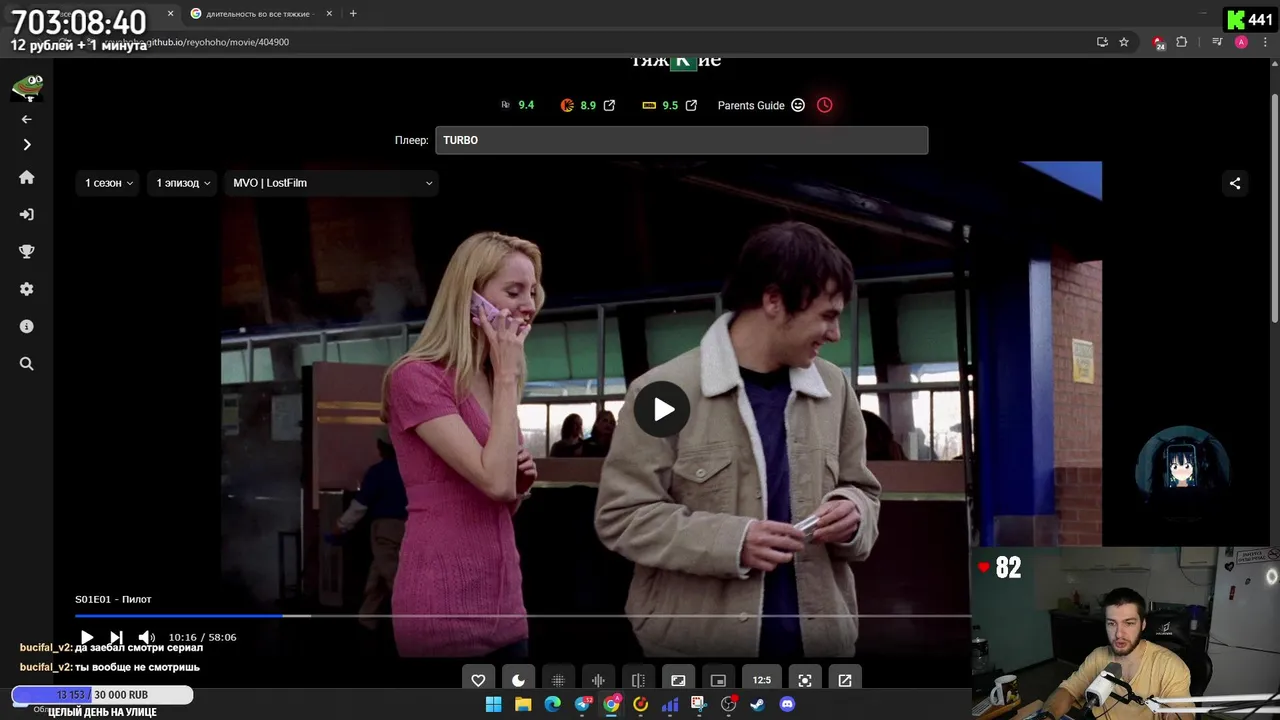Open search from the sidebar magnifier

[27, 364]
